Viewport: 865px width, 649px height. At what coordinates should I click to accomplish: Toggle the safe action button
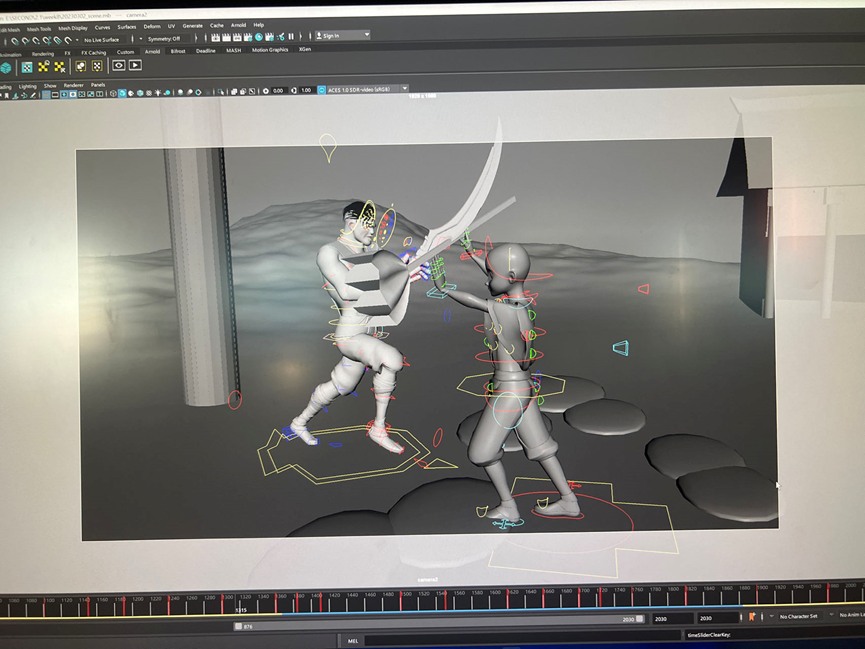[90, 94]
